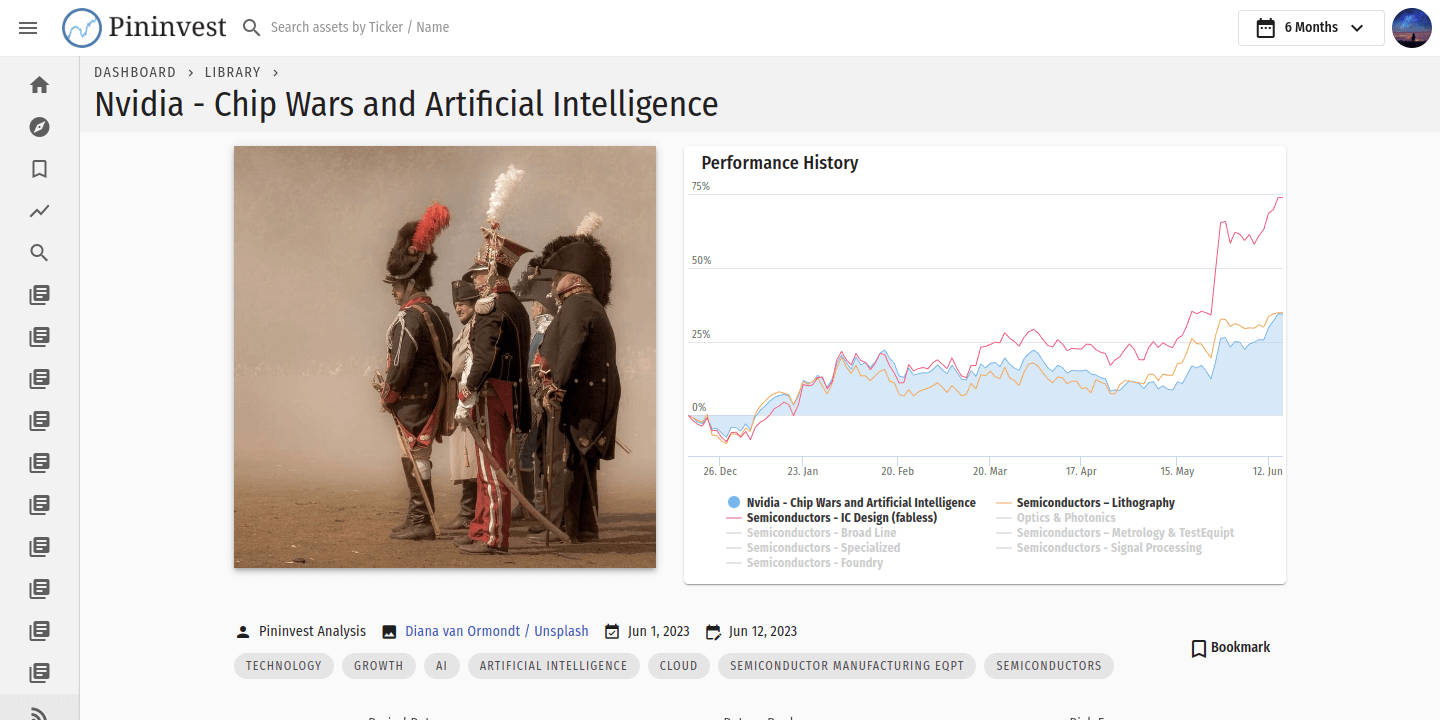Go to DASHBOARD breadcrumb

(x=135, y=72)
